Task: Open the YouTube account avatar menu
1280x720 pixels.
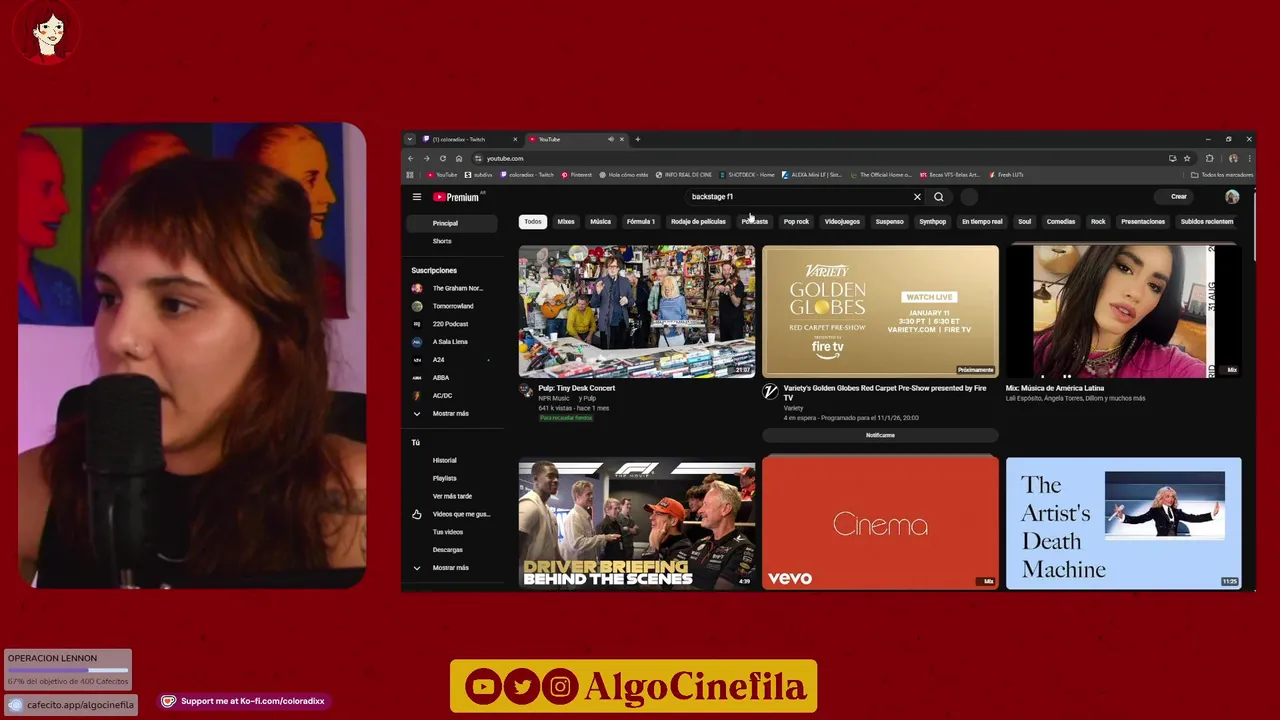Action: pos(1232,197)
